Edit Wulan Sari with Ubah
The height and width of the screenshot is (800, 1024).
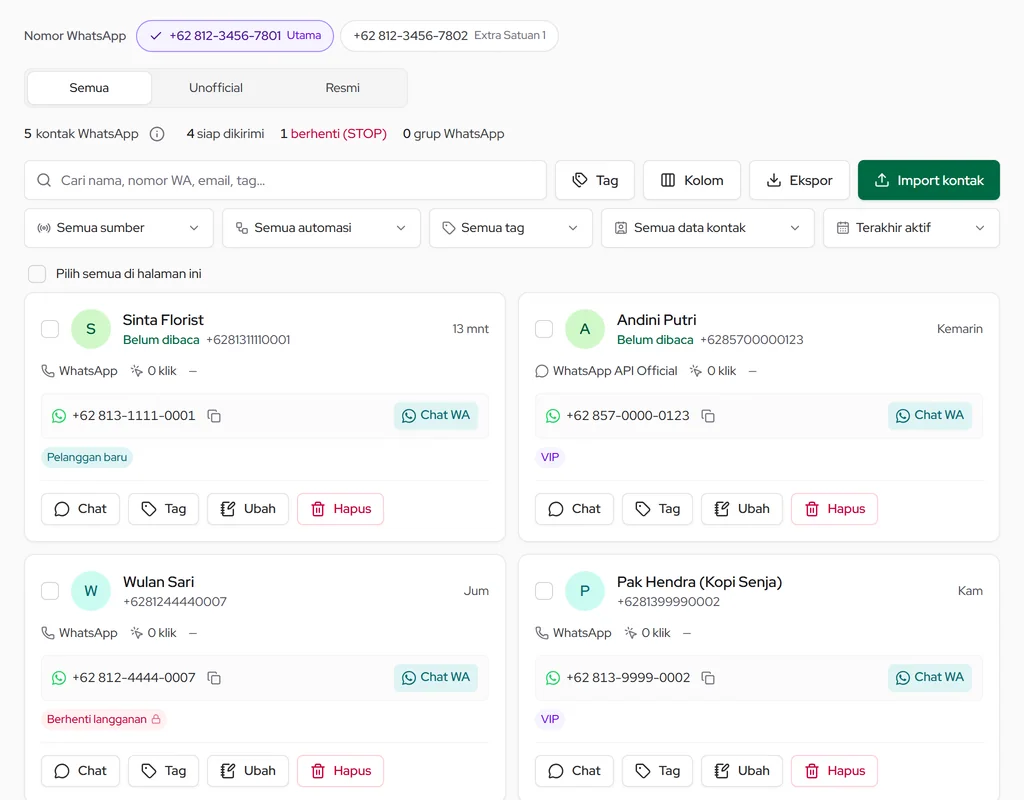[x=248, y=771]
